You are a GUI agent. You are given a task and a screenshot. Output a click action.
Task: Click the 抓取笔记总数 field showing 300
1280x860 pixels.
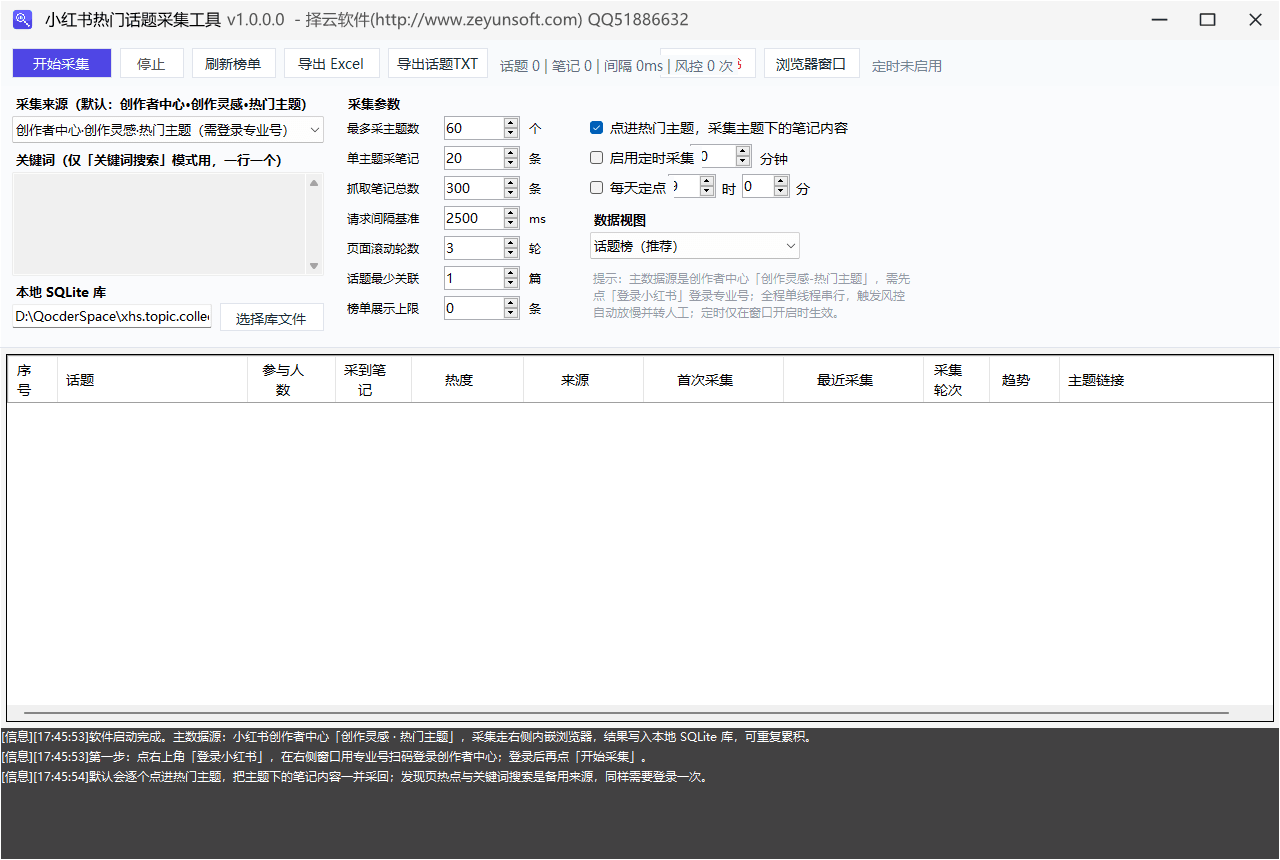click(473, 188)
